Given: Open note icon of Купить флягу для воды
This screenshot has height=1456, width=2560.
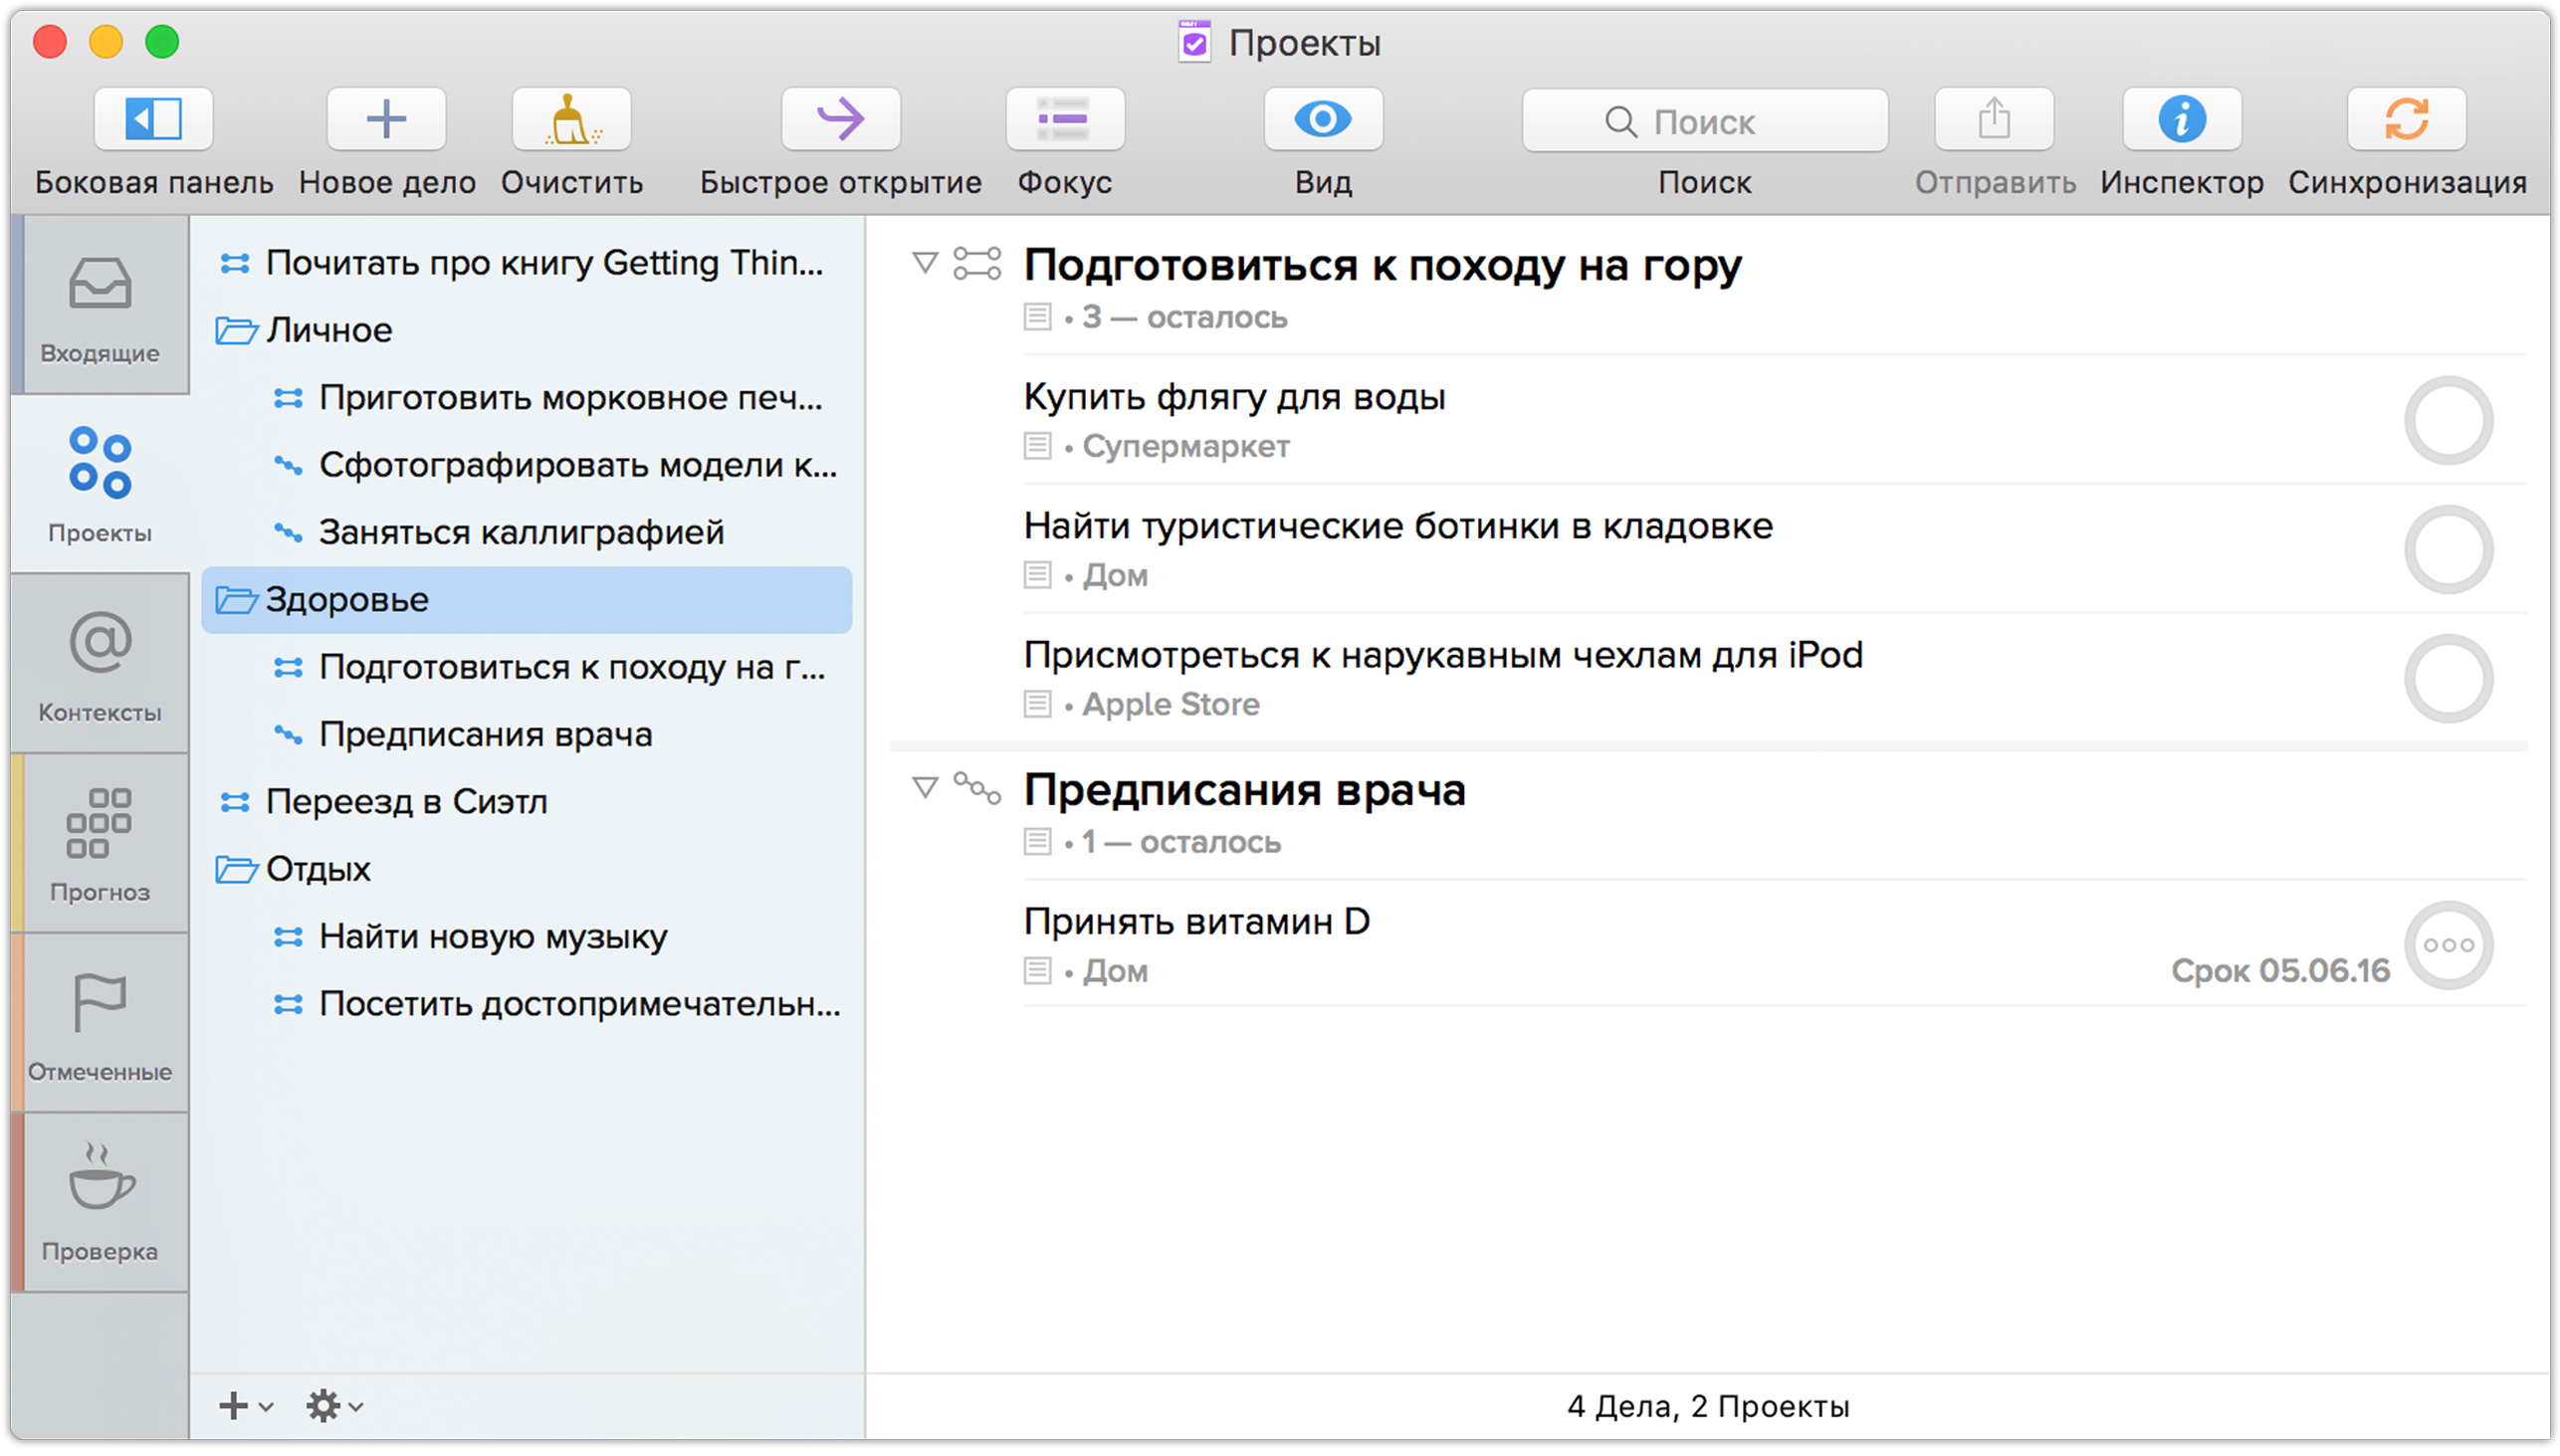Looking at the screenshot, I should point(1037,446).
